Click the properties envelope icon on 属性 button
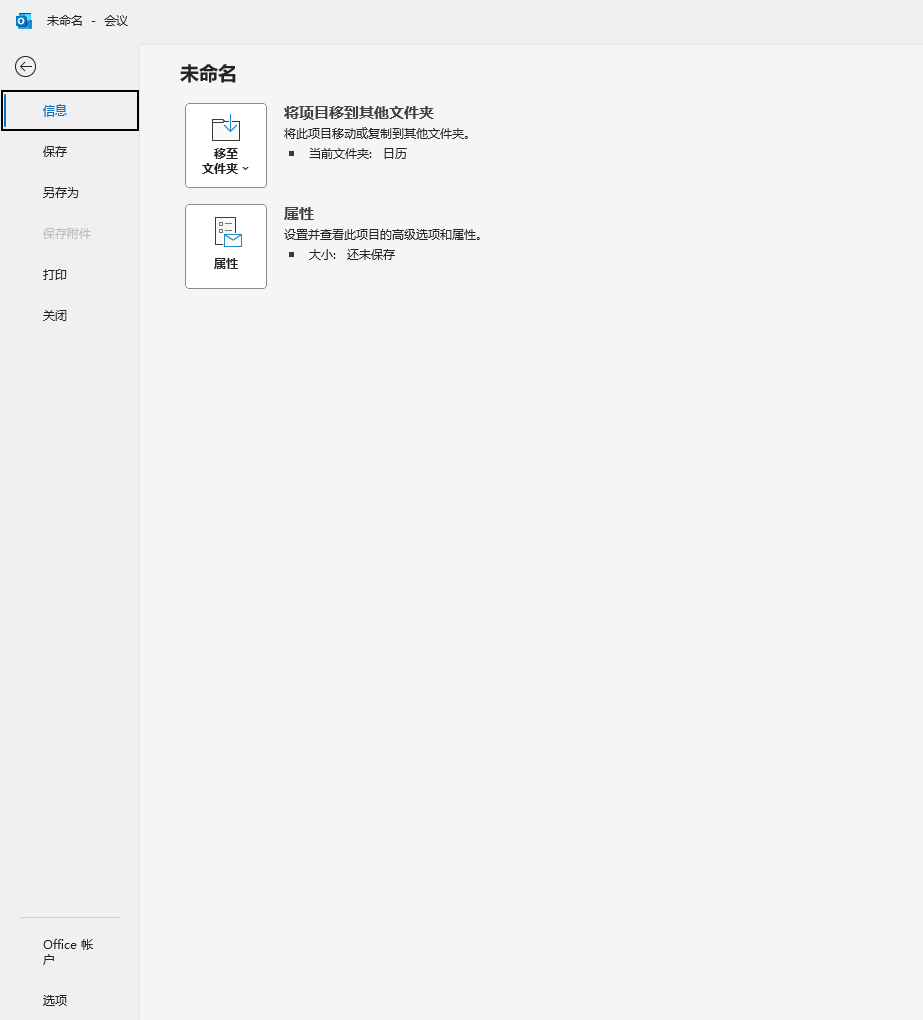 click(227, 232)
